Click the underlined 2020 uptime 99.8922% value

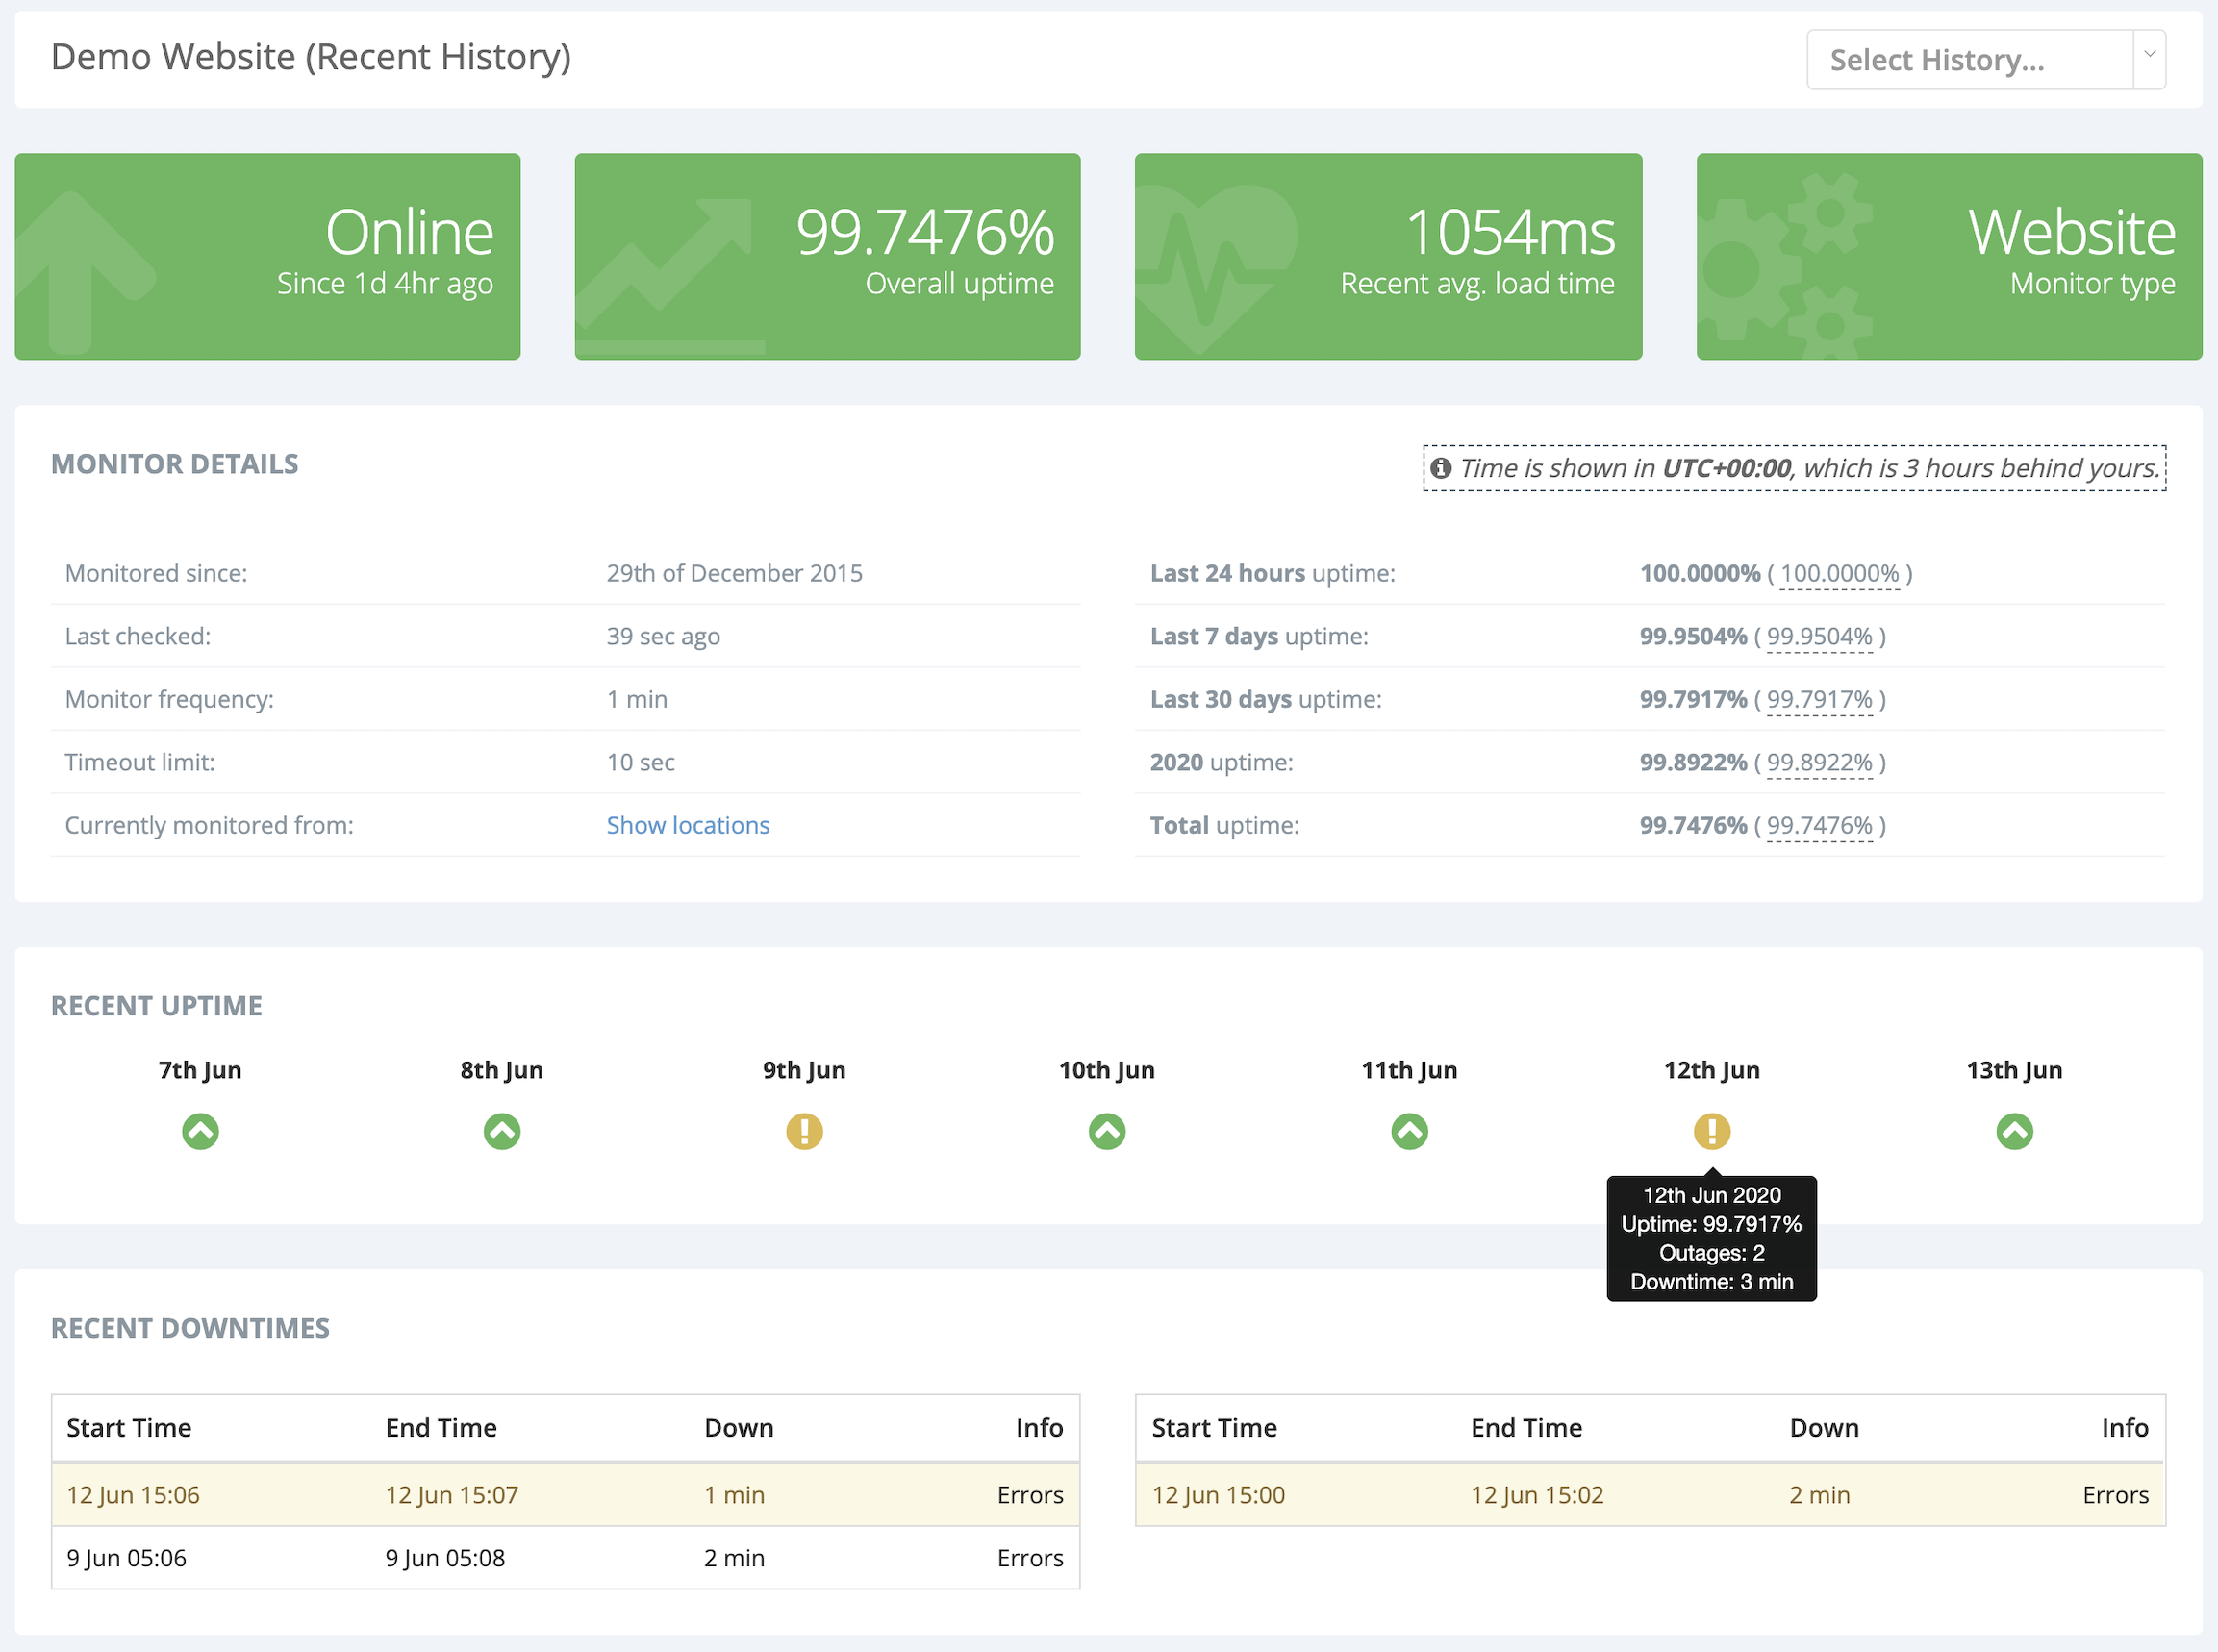click(1819, 763)
